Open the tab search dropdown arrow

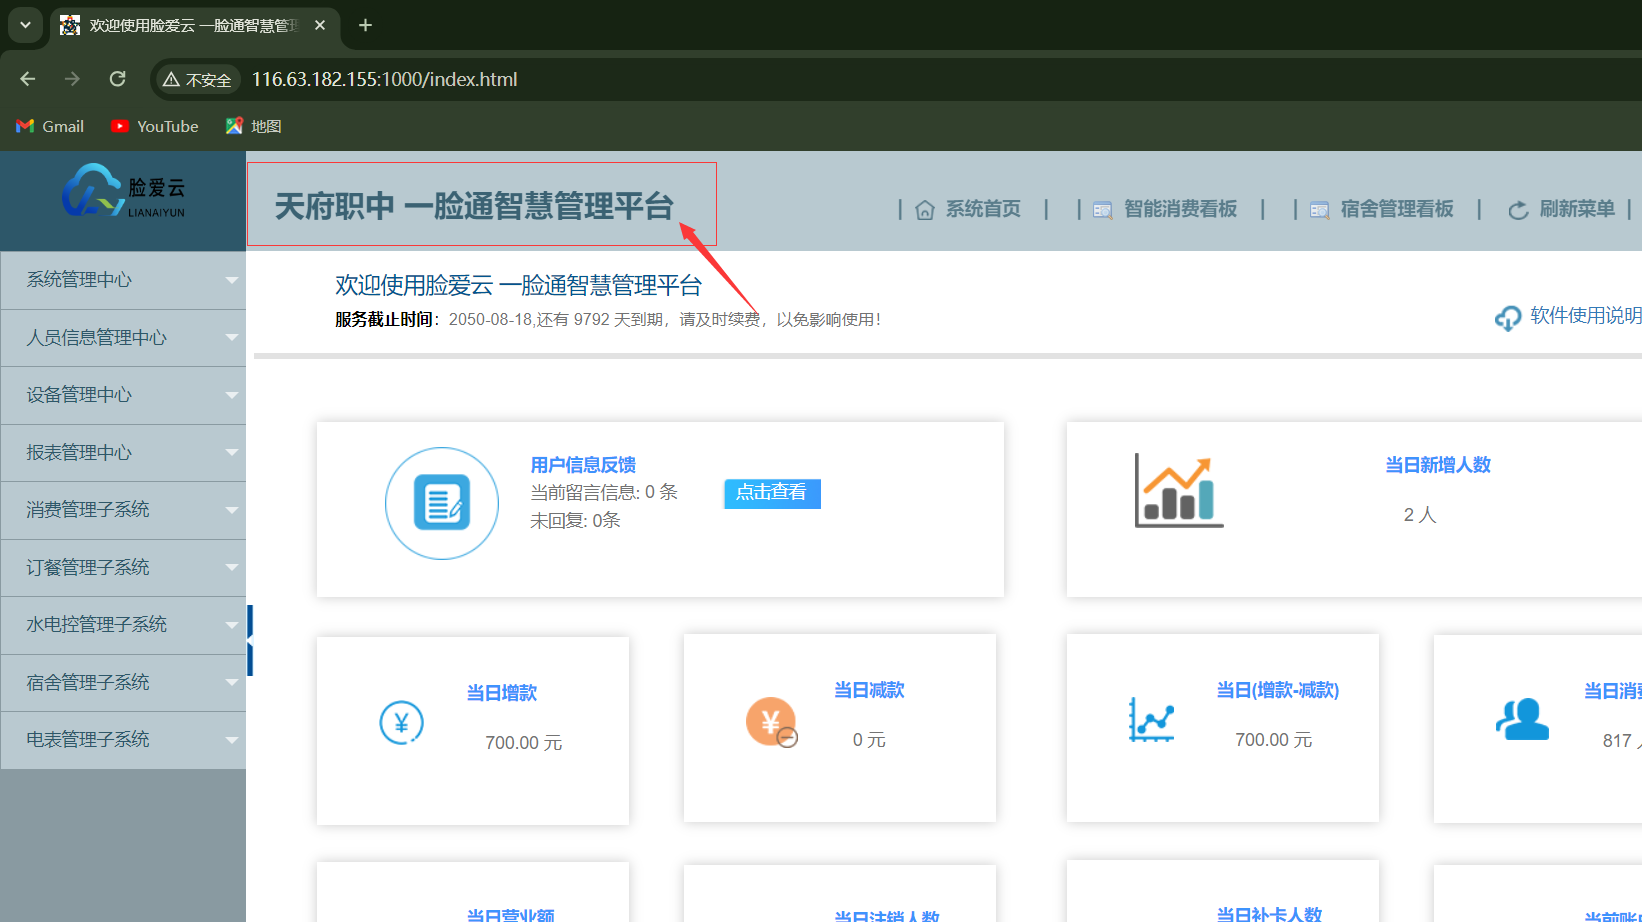coord(25,25)
